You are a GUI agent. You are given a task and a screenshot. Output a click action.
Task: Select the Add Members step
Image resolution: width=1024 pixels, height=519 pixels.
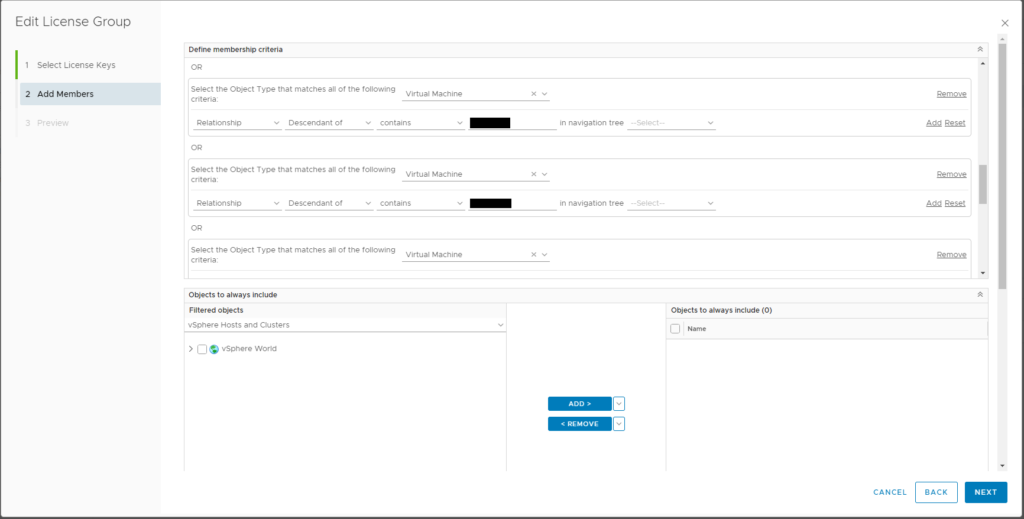click(90, 94)
